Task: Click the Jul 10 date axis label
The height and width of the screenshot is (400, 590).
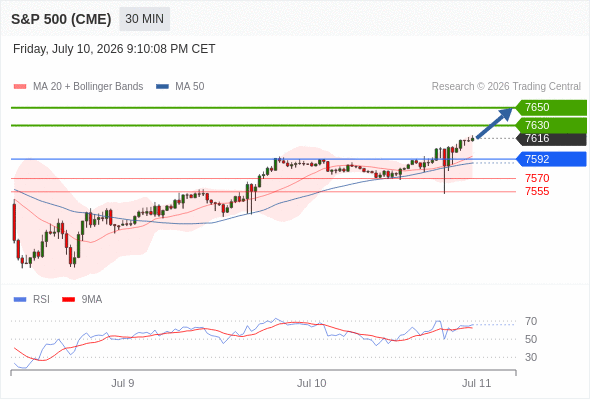Action: point(312,383)
